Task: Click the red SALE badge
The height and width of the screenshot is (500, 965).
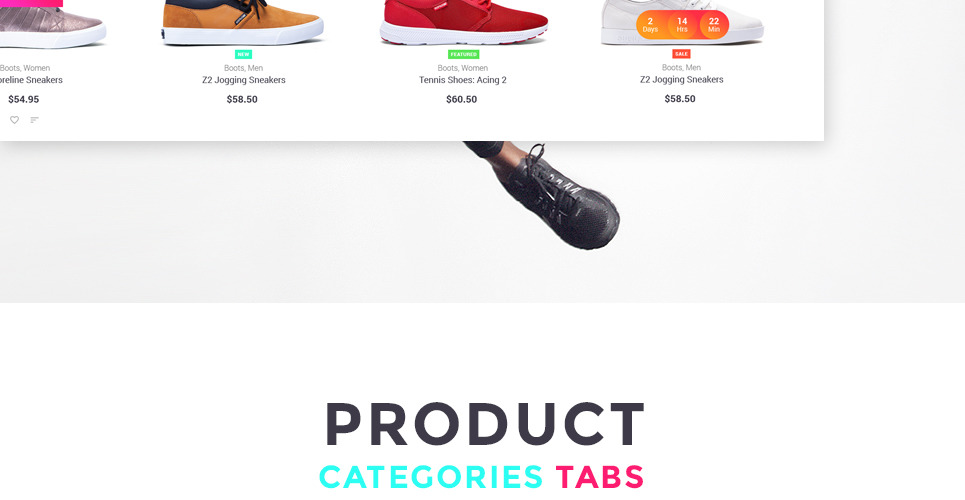Action: tap(681, 54)
